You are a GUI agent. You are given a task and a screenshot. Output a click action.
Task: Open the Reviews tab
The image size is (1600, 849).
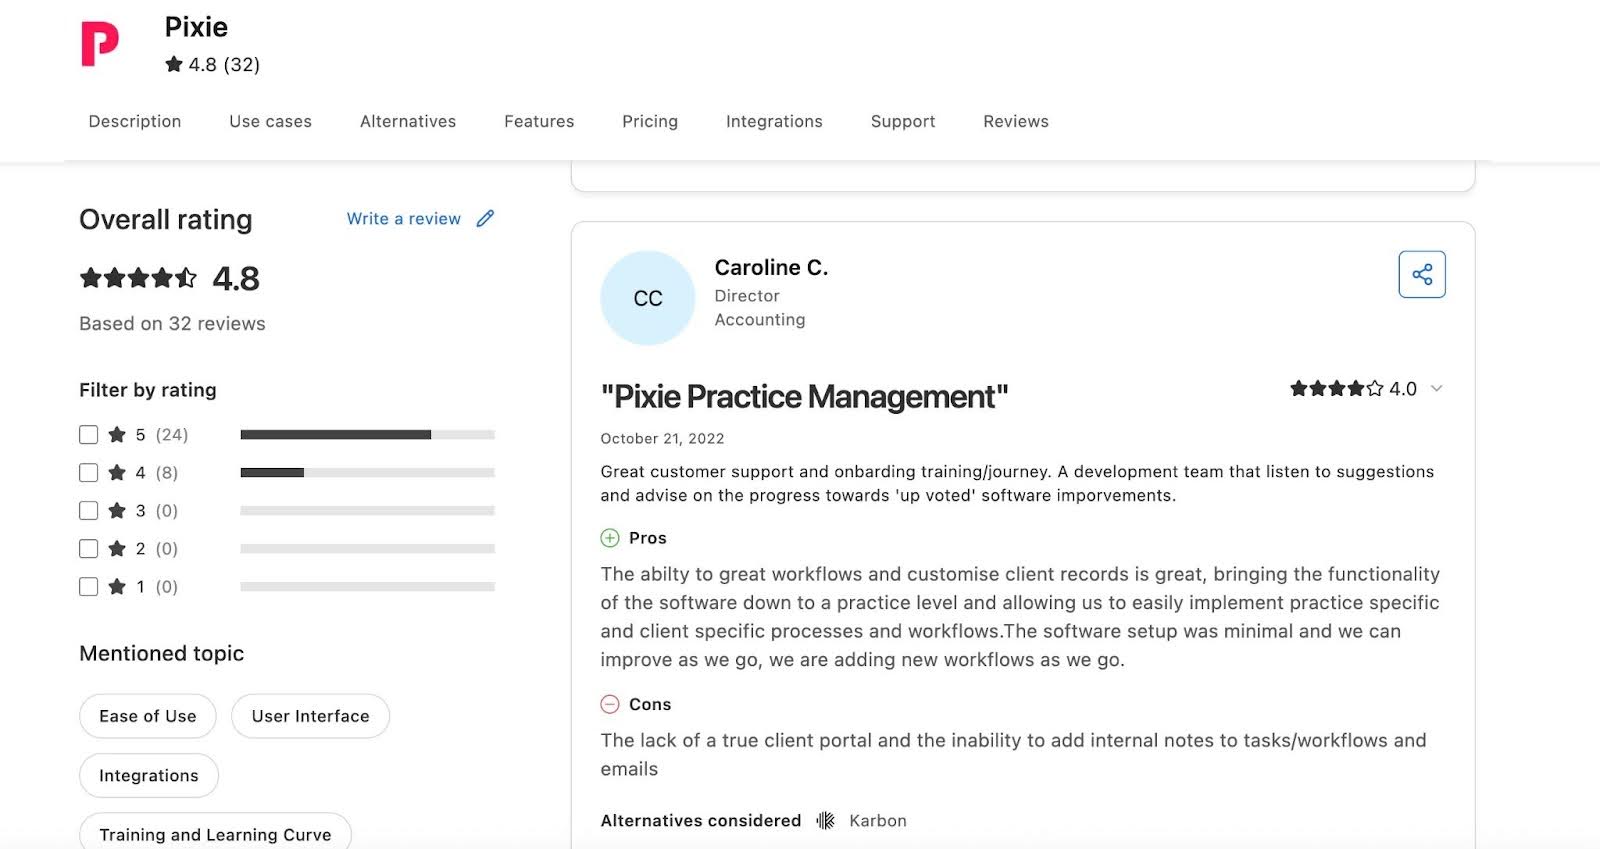tap(1015, 121)
